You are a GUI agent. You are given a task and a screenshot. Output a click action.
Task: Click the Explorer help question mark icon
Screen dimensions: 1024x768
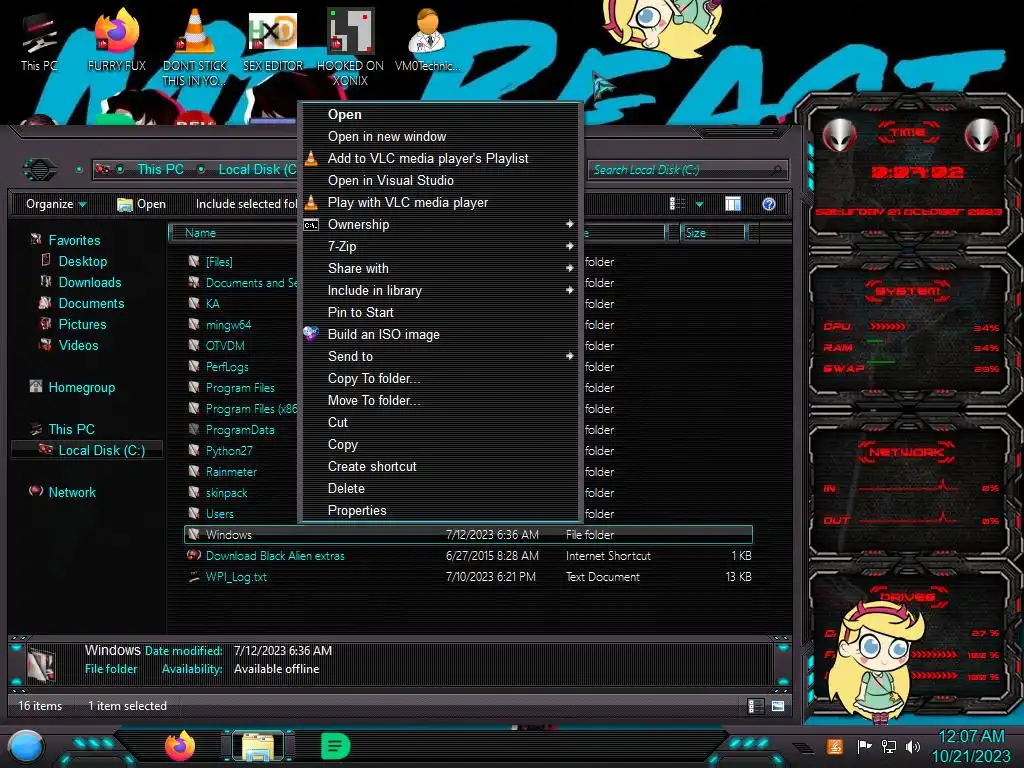click(769, 204)
